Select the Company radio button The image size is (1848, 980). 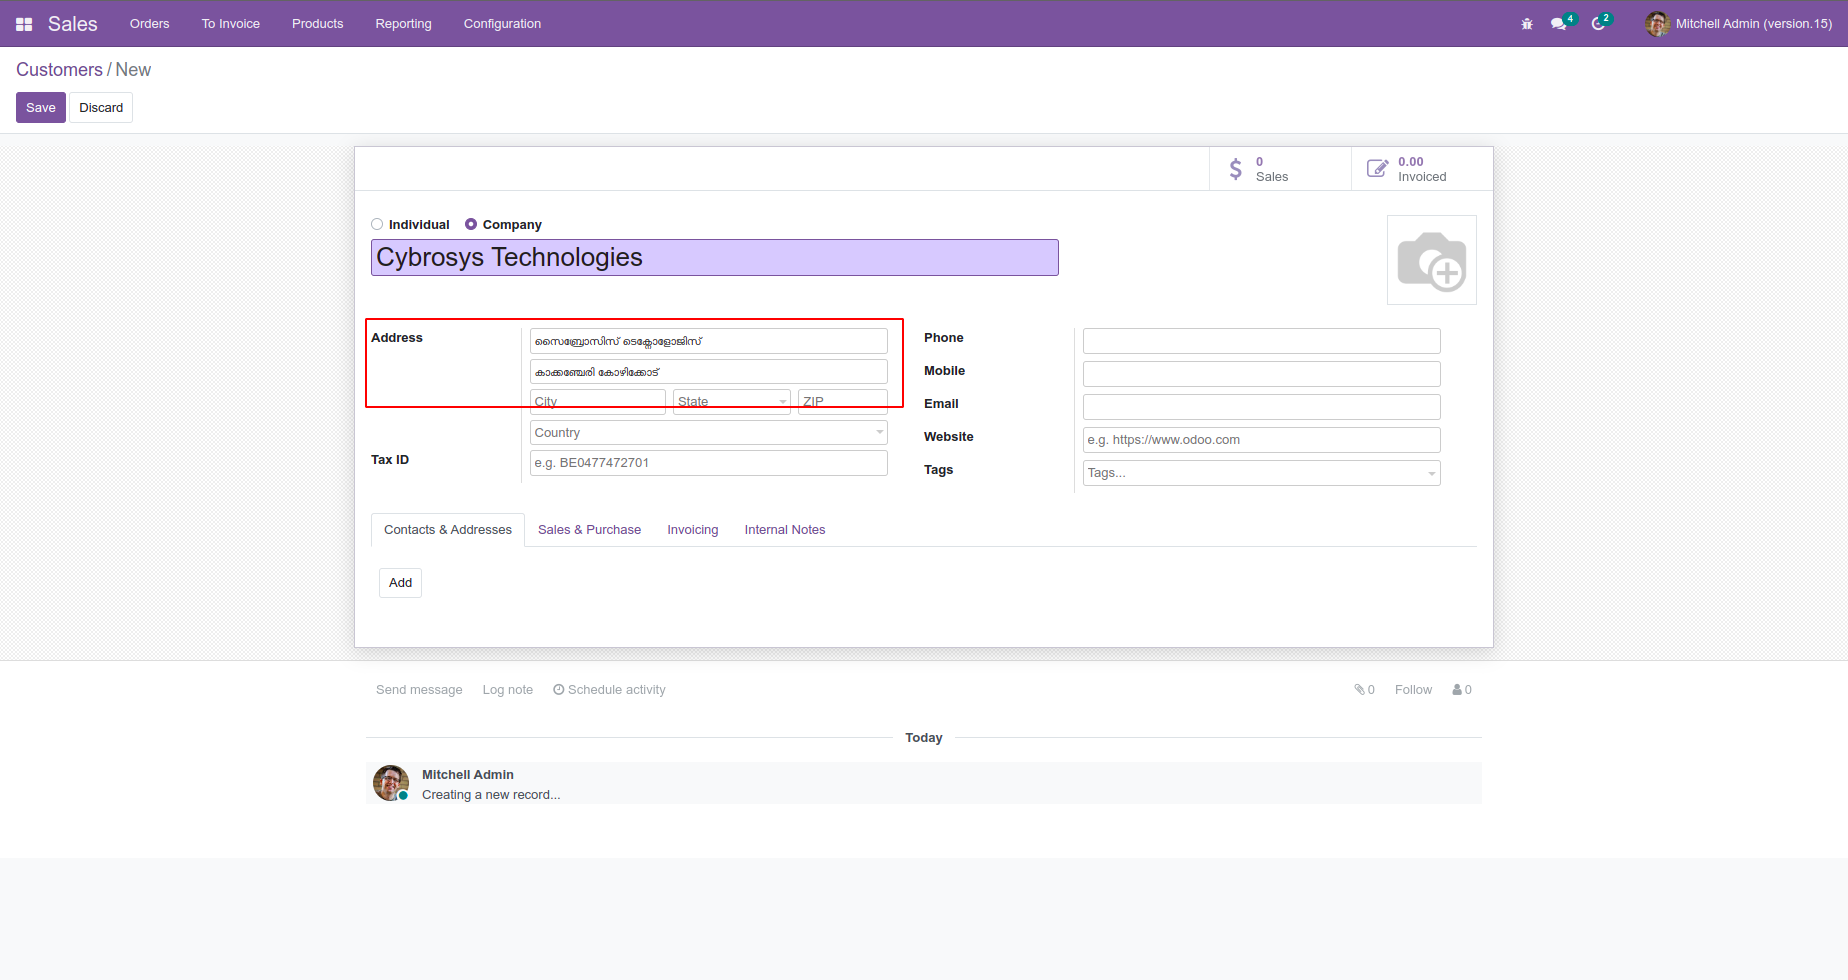471,225
